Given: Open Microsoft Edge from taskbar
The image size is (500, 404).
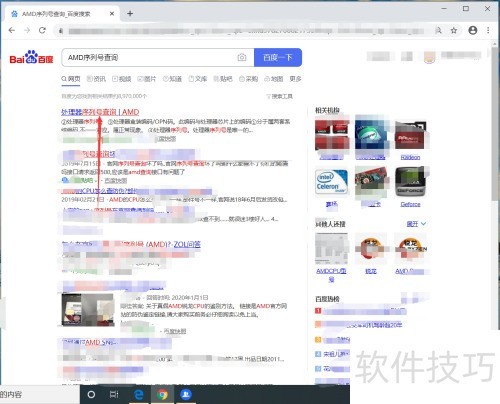Looking at the screenshot, I should (138, 395).
